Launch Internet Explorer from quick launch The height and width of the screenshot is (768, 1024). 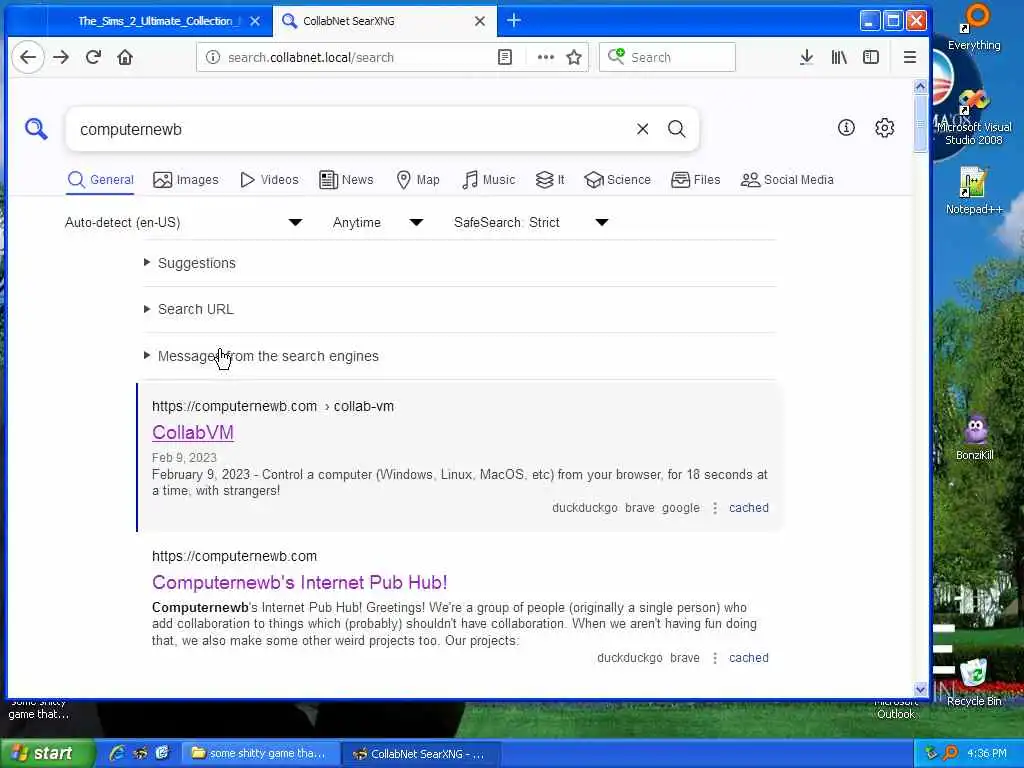click(118, 753)
